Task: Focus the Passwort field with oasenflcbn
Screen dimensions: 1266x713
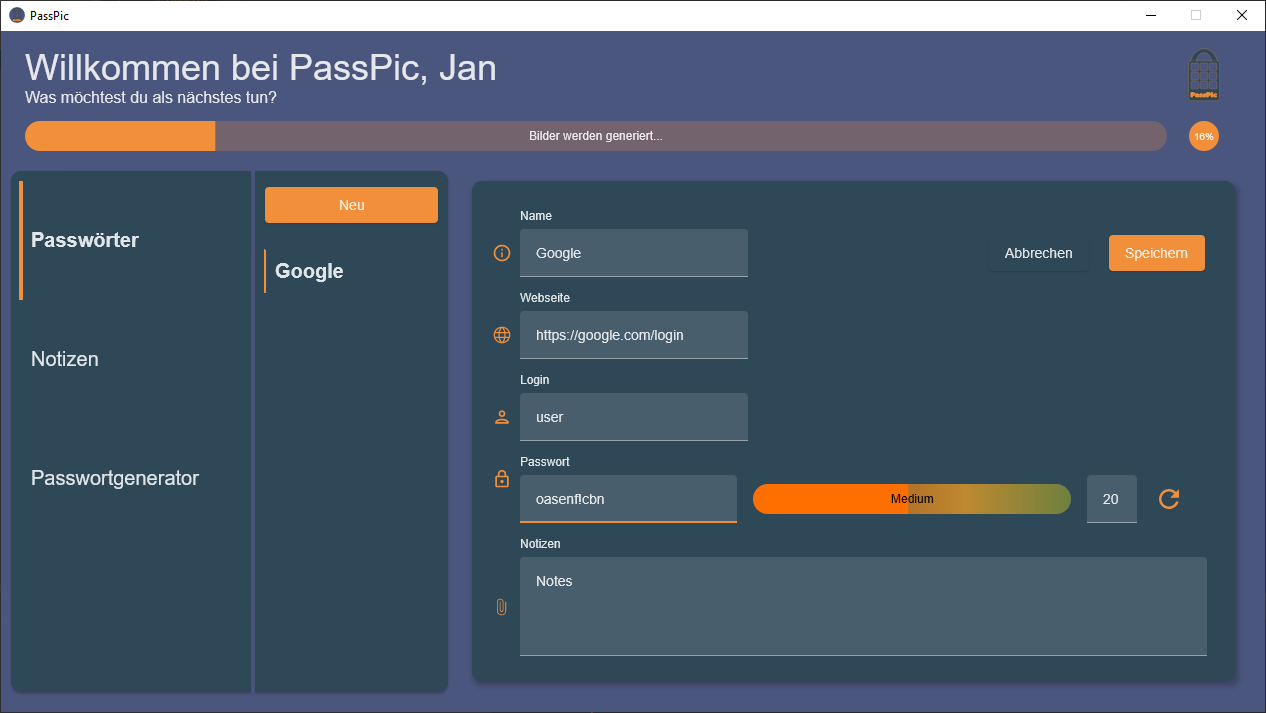Action: click(628, 499)
